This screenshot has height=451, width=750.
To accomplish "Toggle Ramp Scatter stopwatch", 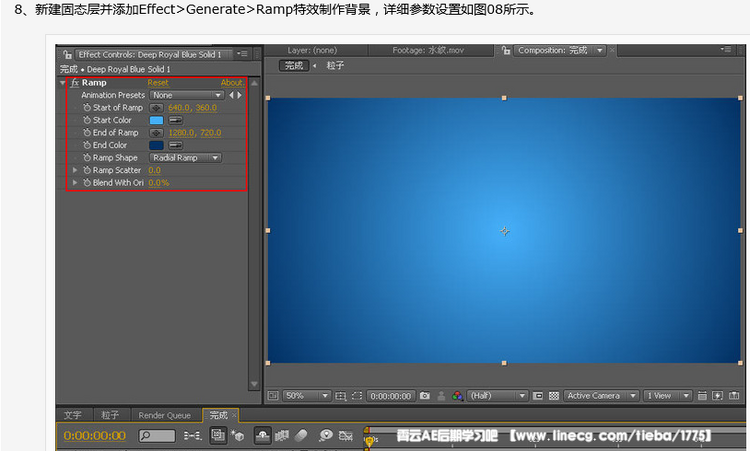I will pyautogui.click(x=87, y=170).
